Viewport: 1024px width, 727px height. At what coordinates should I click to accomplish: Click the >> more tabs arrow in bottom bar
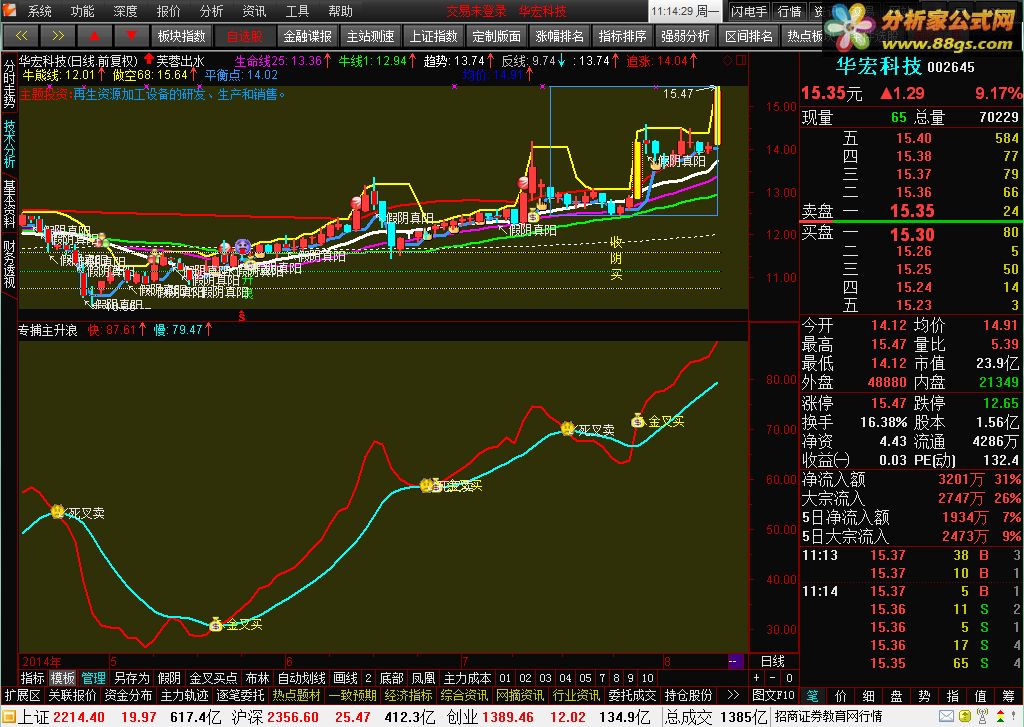point(733,695)
